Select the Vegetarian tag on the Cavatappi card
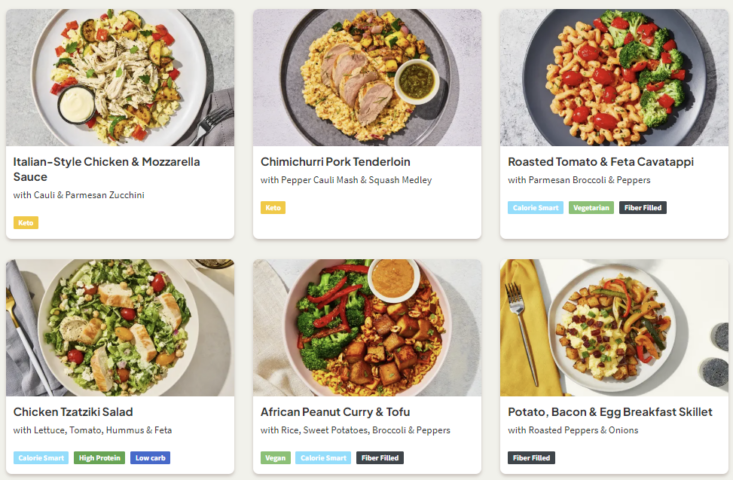This screenshot has height=480, width=733. click(x=591, y=208)
